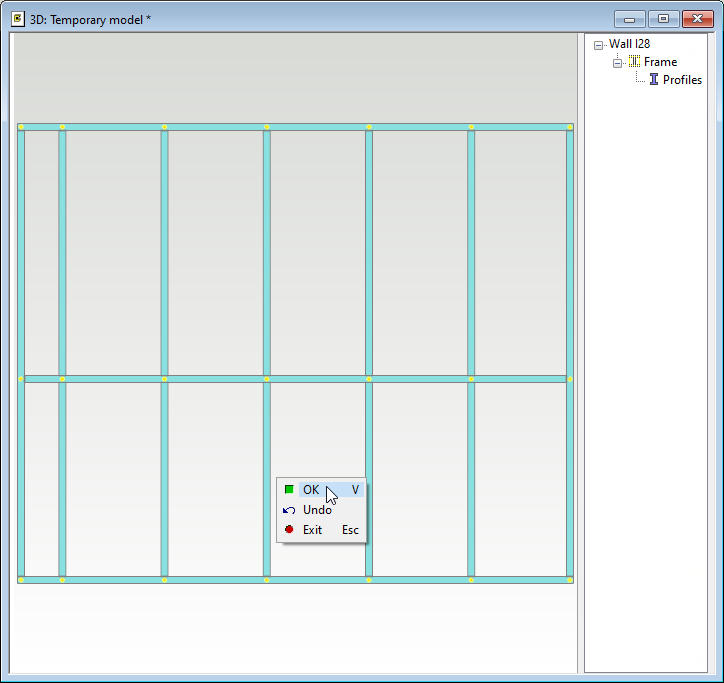Minimize the 3D Temporary model window
Image resolution: width=724 pixels, height=683 pixels.
click(629, 18)
